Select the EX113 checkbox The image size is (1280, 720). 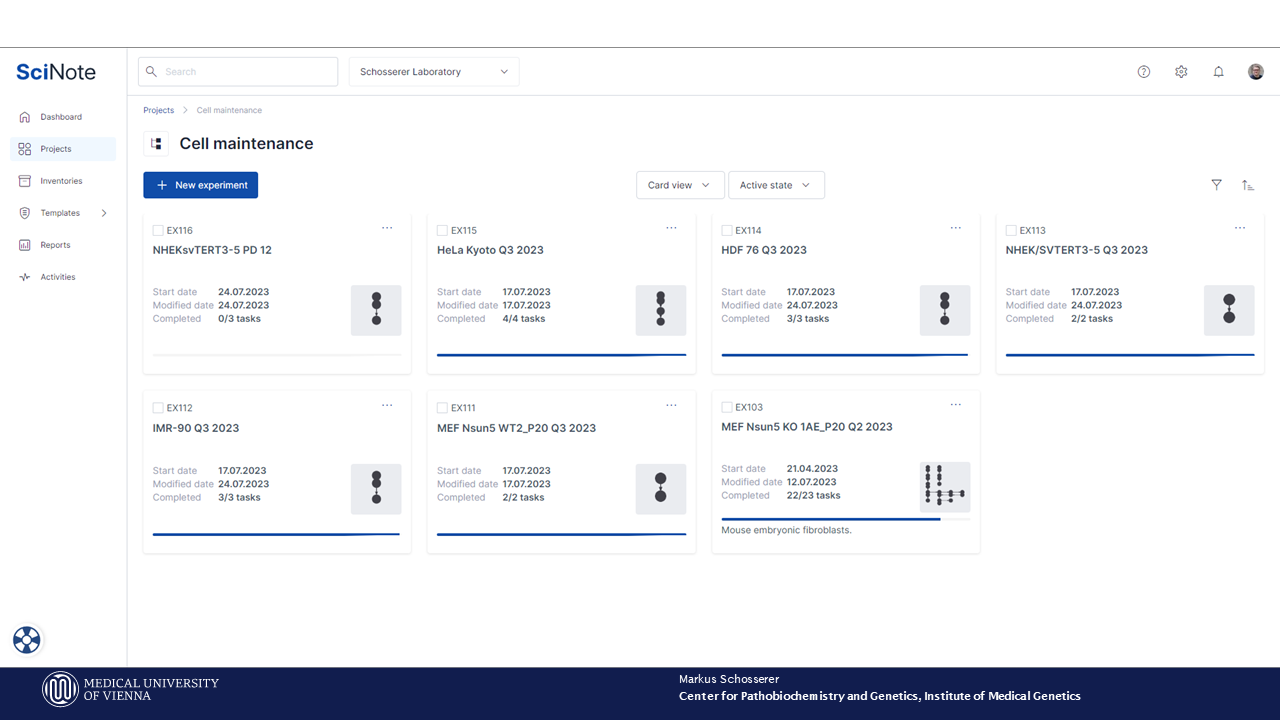point(1011,231)
